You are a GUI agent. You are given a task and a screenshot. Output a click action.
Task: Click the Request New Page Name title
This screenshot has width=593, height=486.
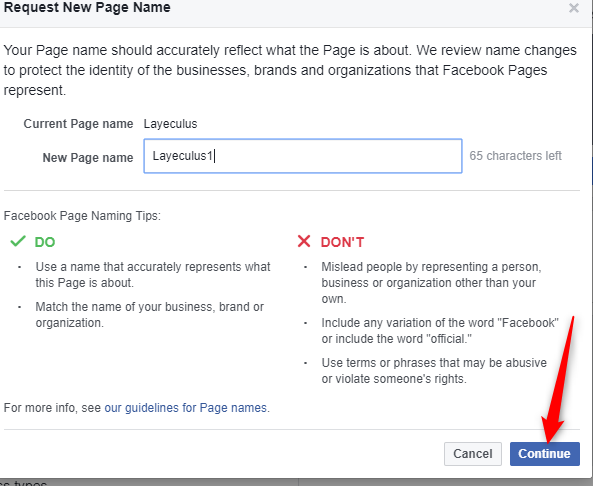[x=87, y=7]
